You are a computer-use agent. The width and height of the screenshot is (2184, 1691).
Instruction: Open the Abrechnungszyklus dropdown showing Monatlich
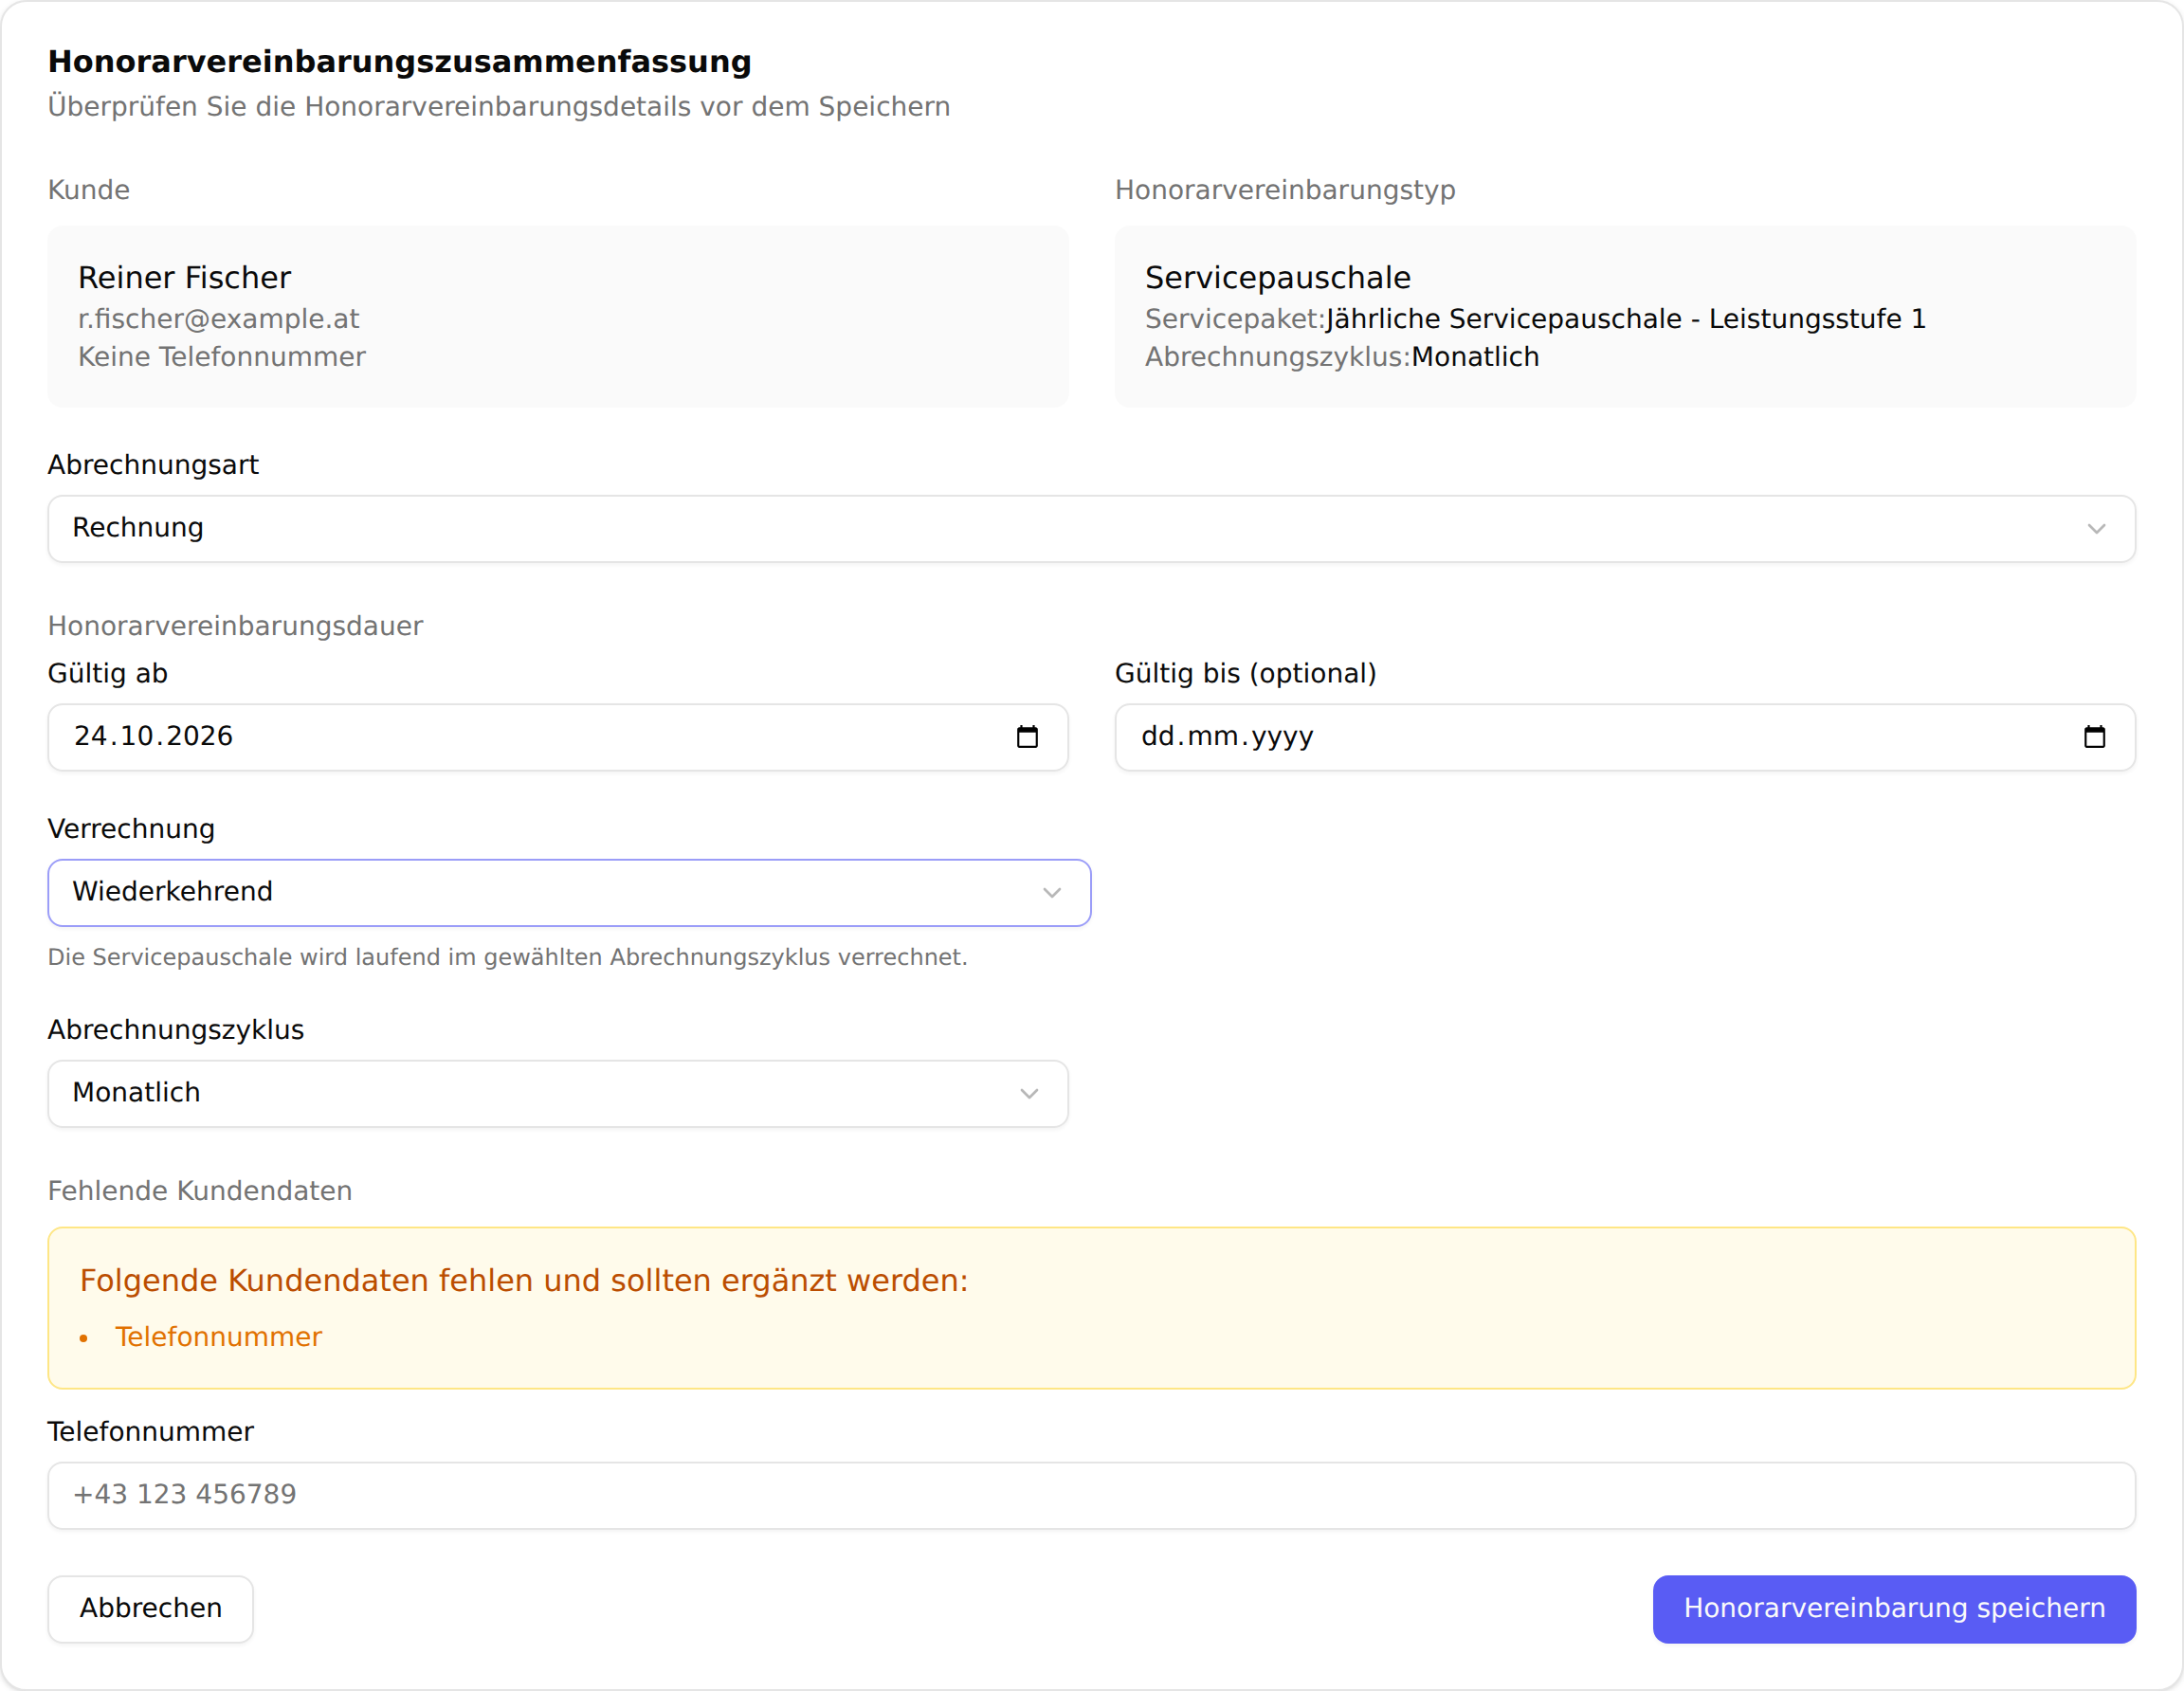pyautogui.click(x=558, y=1093)
